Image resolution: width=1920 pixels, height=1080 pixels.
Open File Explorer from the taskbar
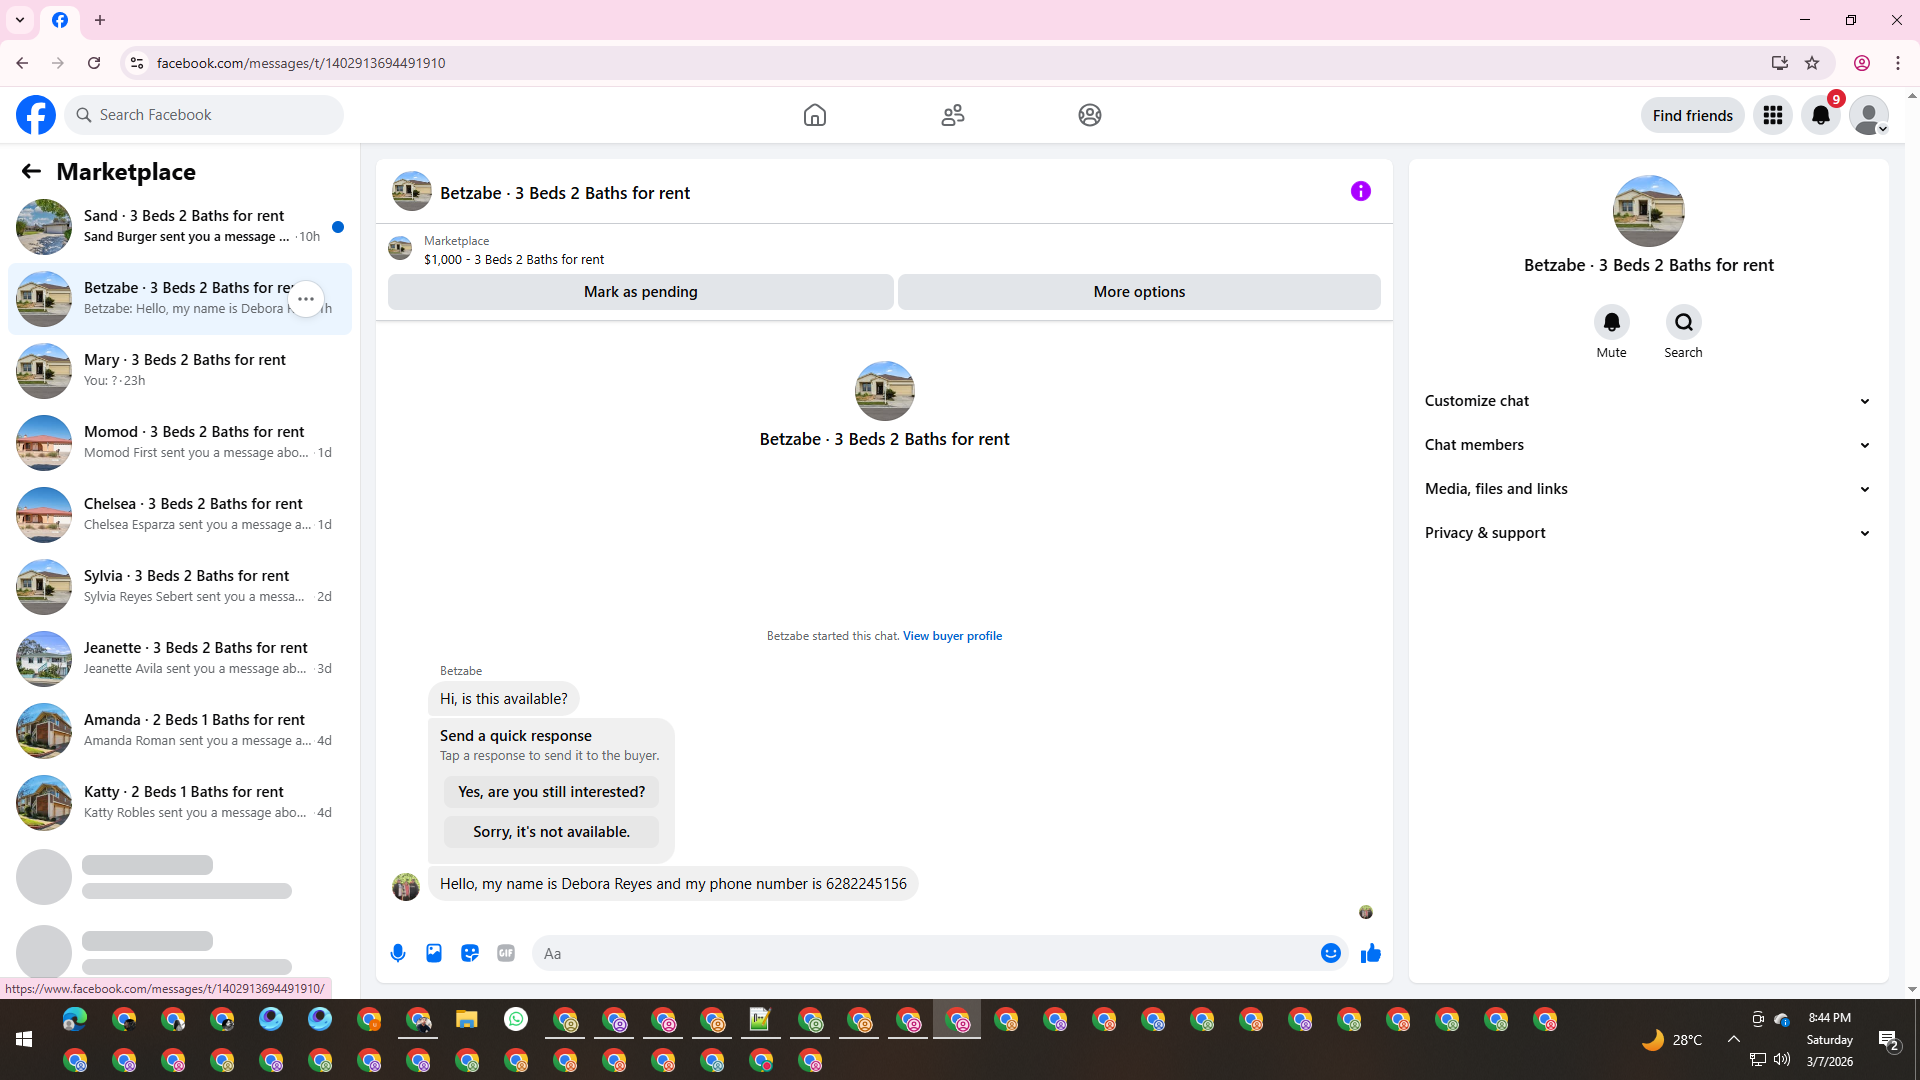(x=467, y=1019)
